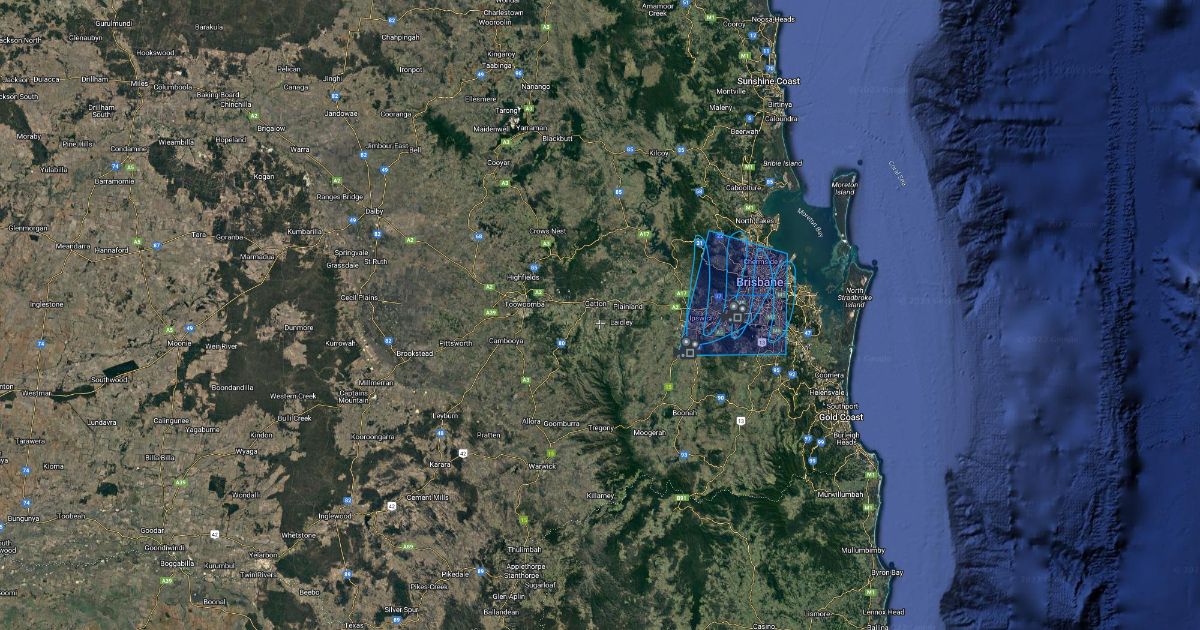Click the Brisbane city label
This screenshot has height=630, width=1200.
760,282
